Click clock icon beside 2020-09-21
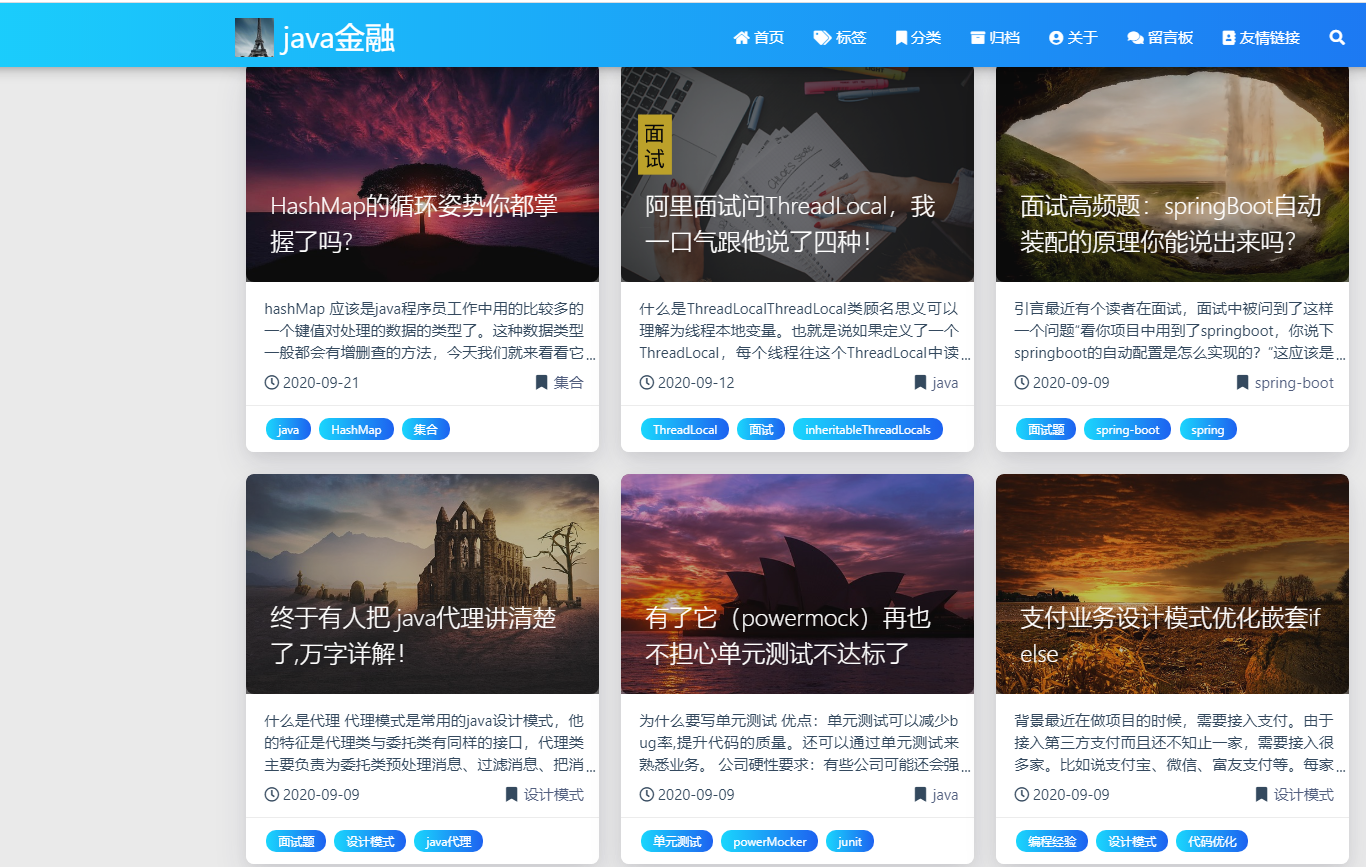 point(272,382)
